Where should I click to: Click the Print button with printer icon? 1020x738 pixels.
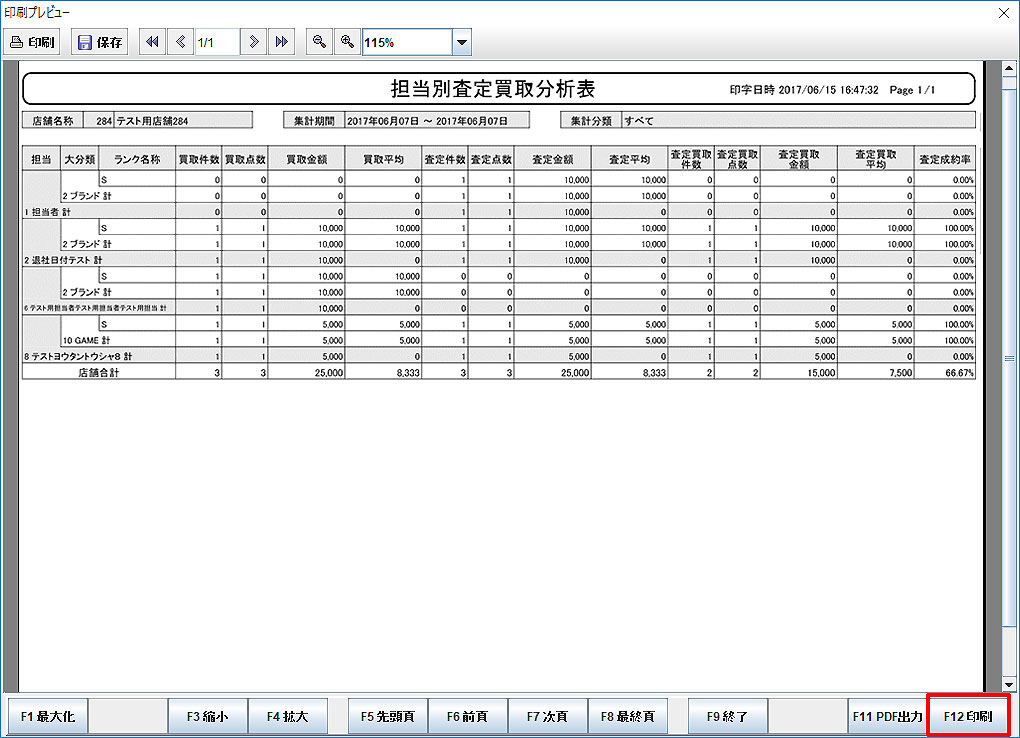tap(33, 42)
